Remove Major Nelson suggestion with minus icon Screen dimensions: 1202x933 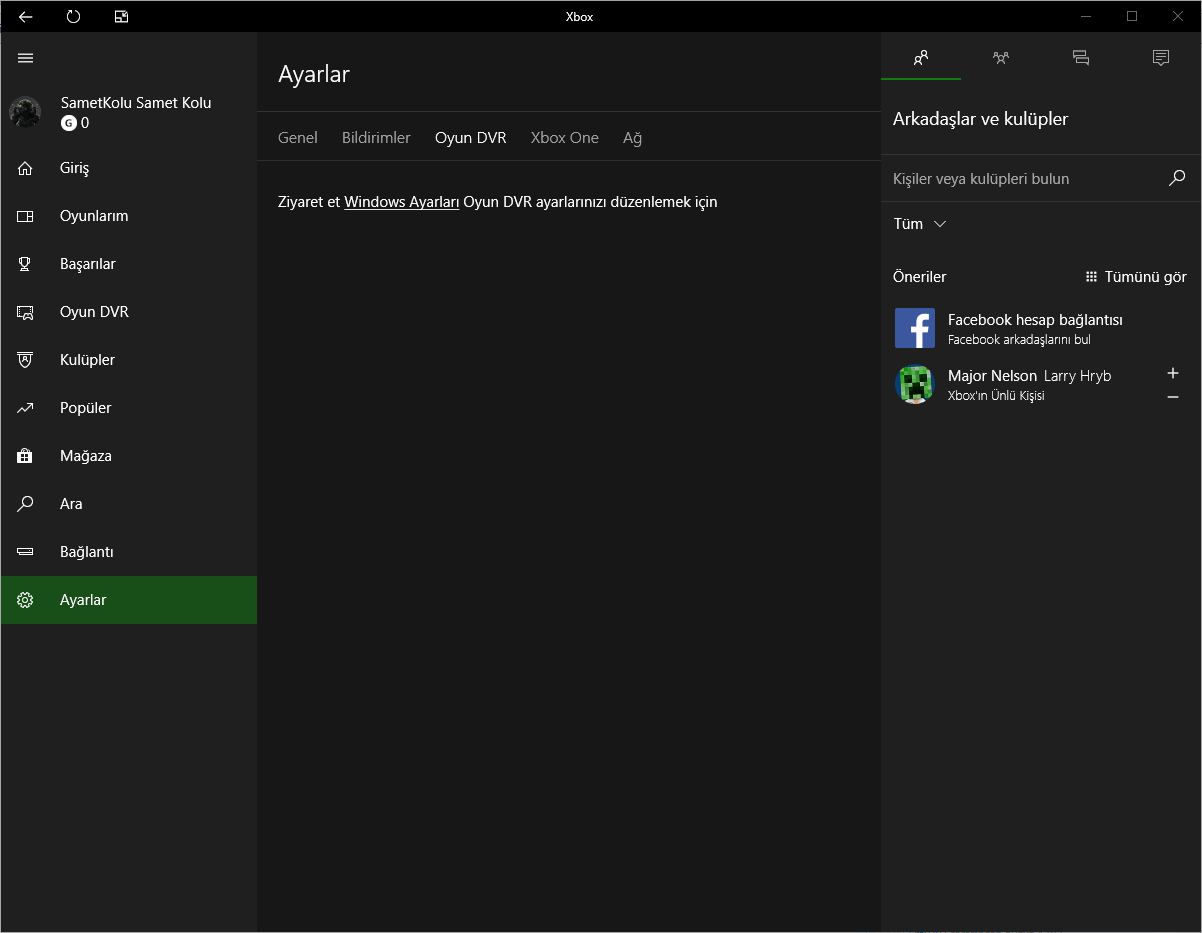tap(1173, 397)
